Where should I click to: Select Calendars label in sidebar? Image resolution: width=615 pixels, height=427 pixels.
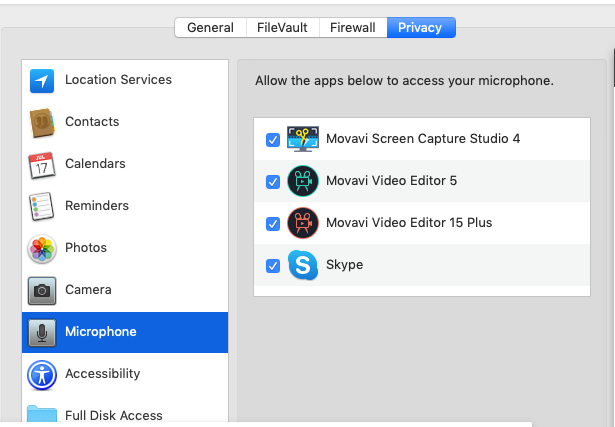[95, 164]
